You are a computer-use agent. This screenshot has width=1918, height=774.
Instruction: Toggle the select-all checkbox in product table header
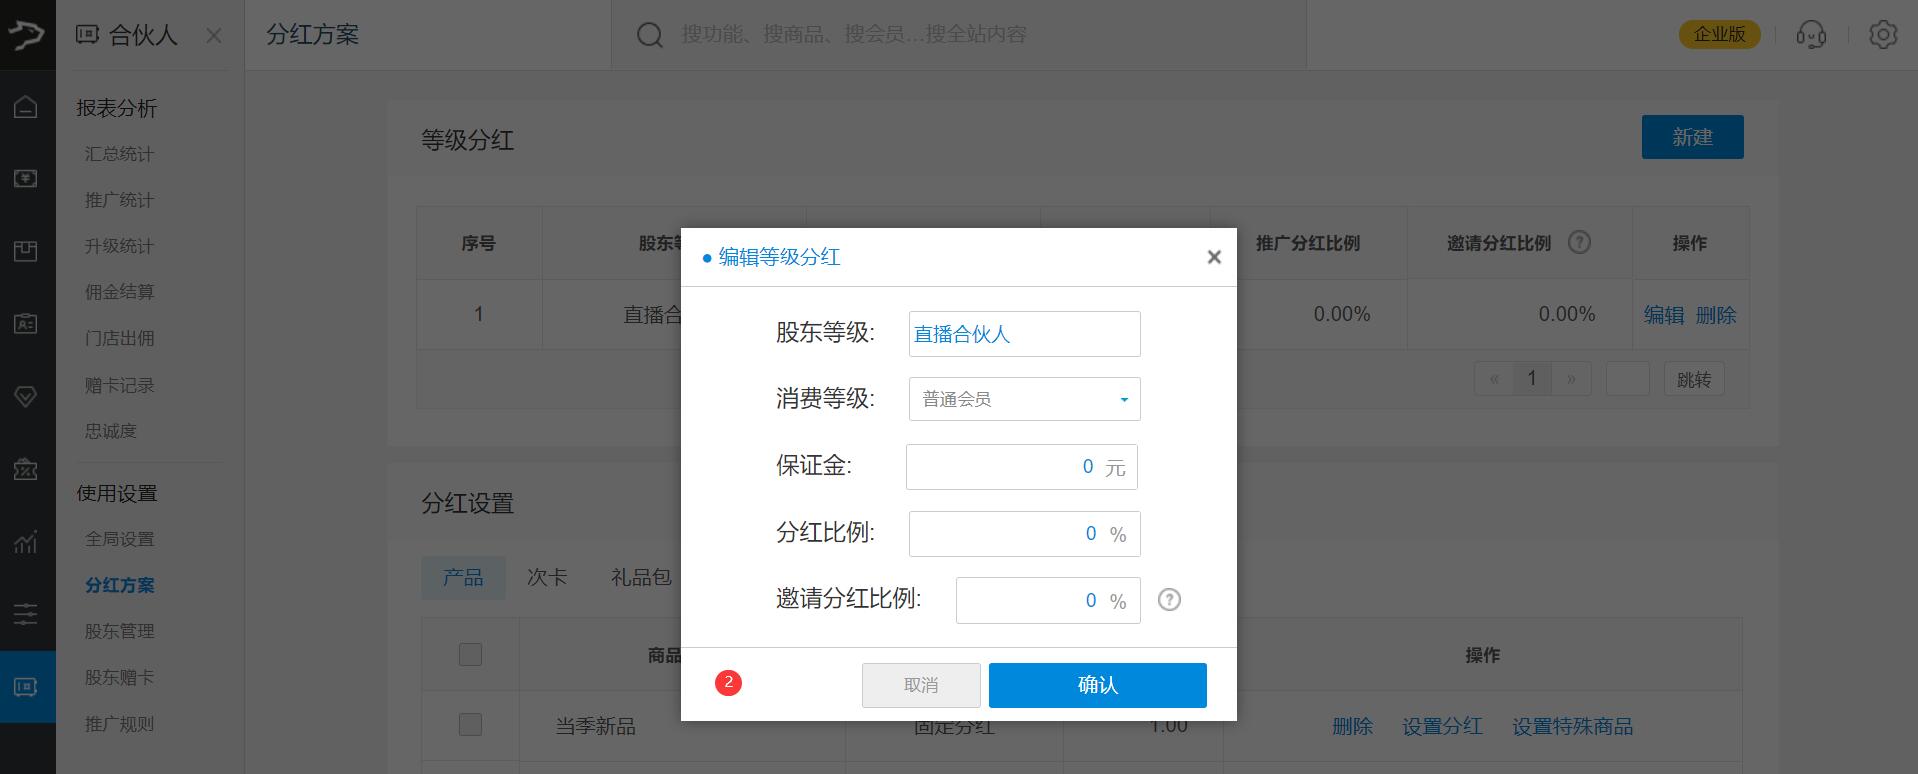pos(470,655)
